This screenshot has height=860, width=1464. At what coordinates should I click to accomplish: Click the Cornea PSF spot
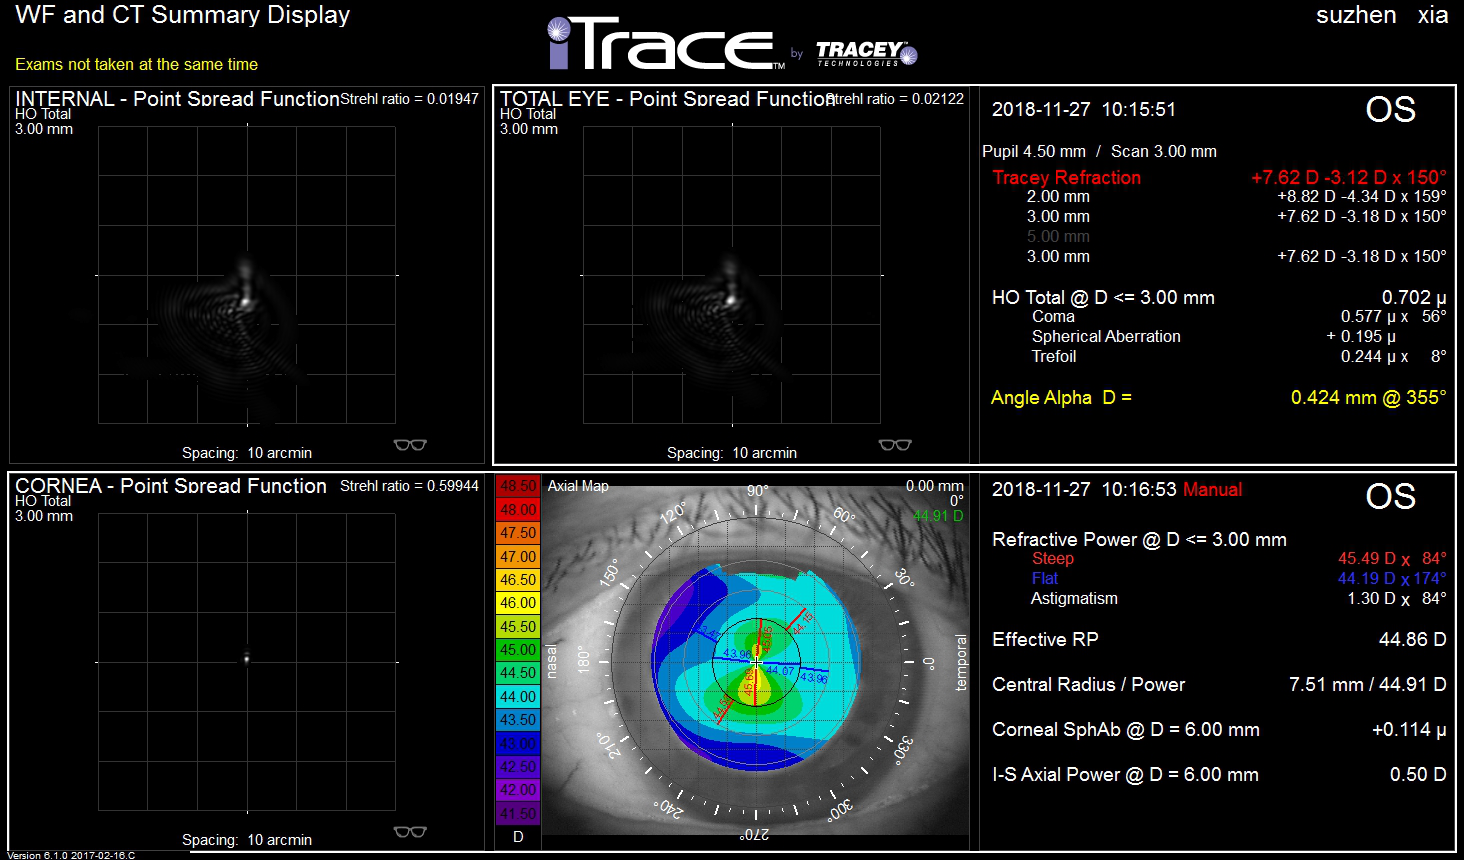point(246,658)
